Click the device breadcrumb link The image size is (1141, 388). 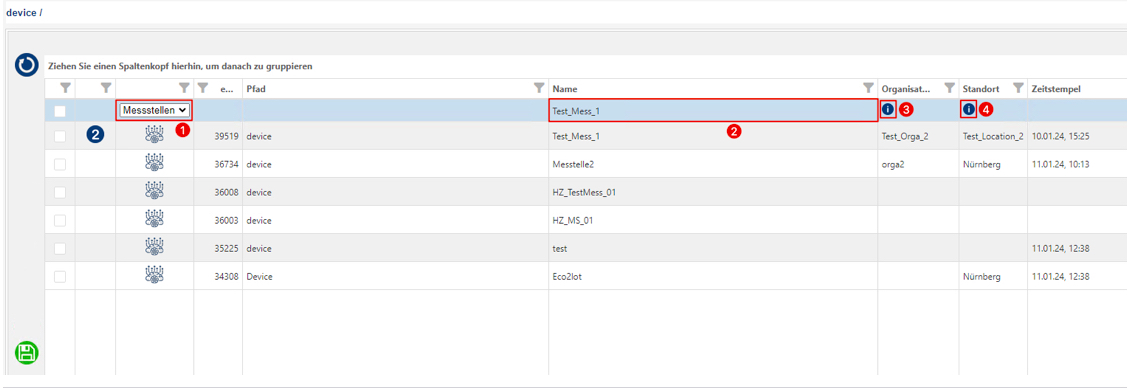tap(21, 13)
